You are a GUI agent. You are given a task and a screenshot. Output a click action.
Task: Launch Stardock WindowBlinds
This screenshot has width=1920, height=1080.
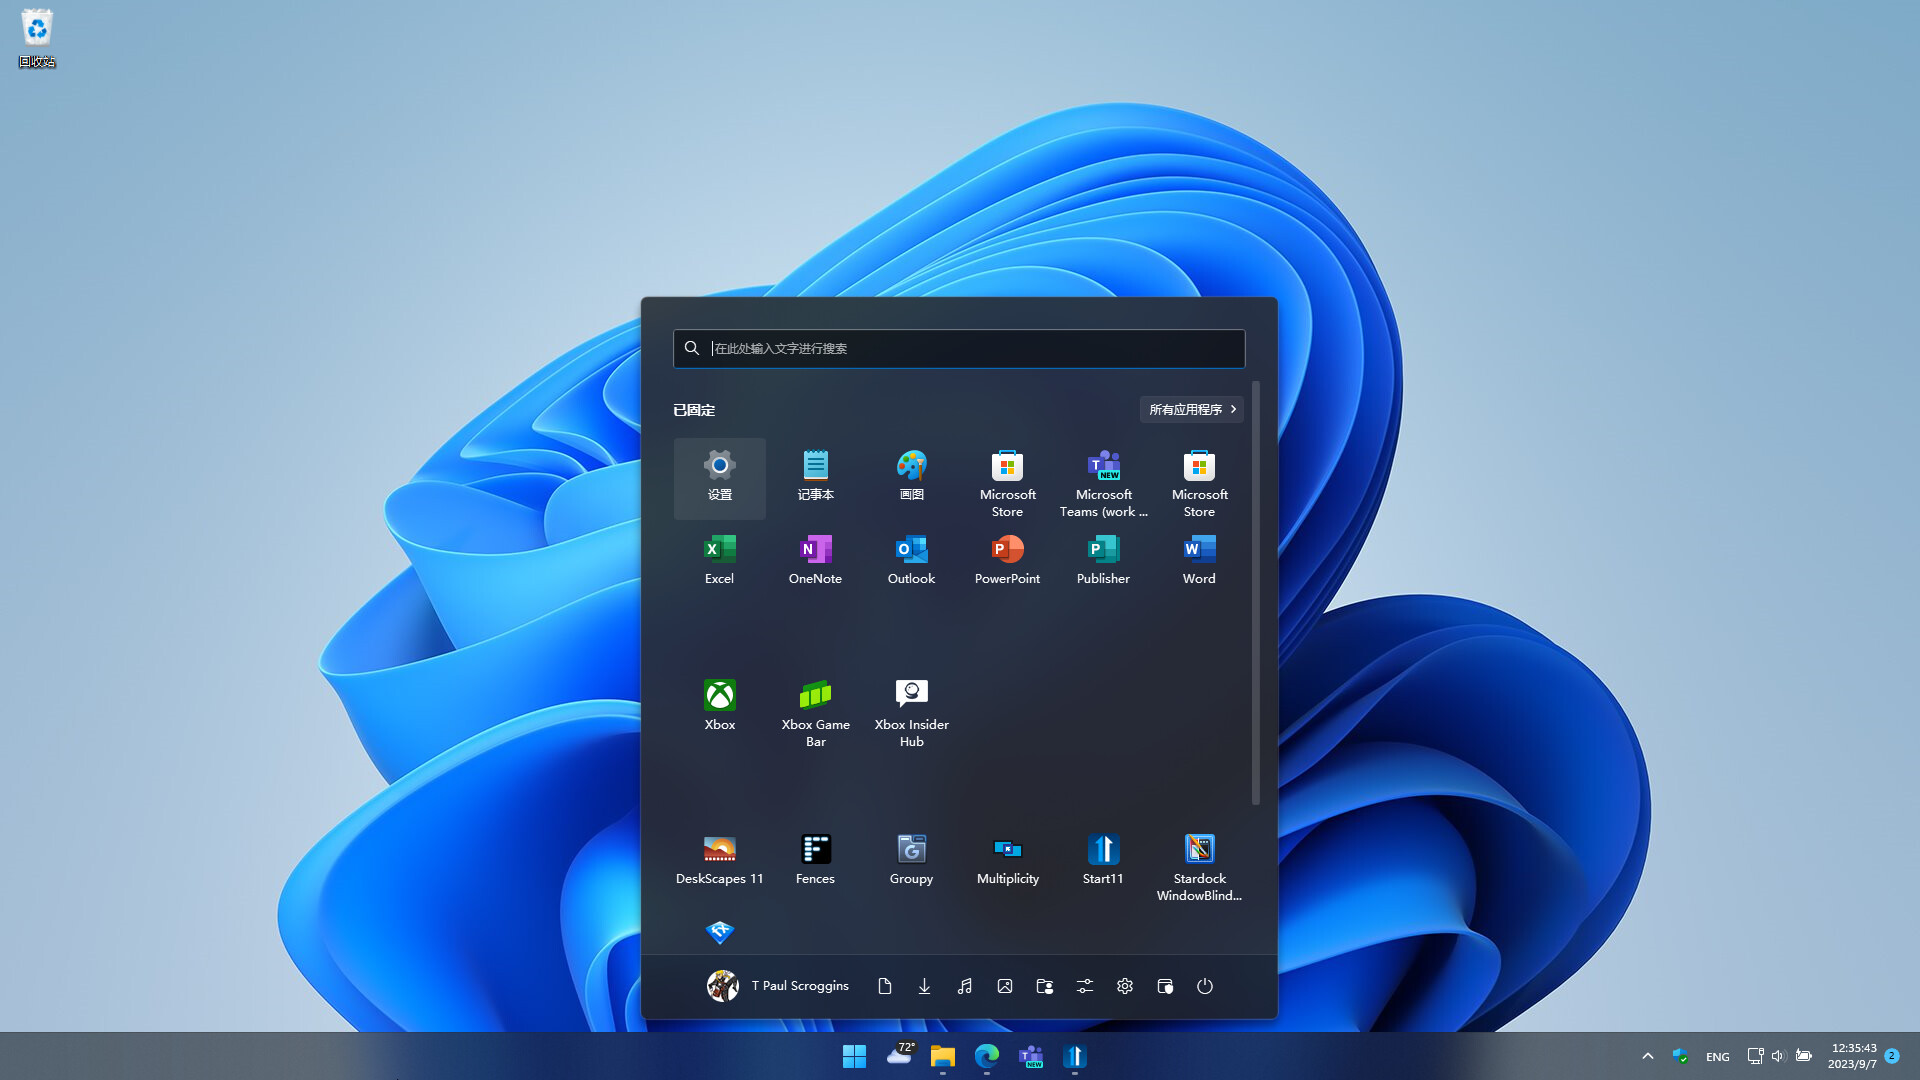[1199, 866]
